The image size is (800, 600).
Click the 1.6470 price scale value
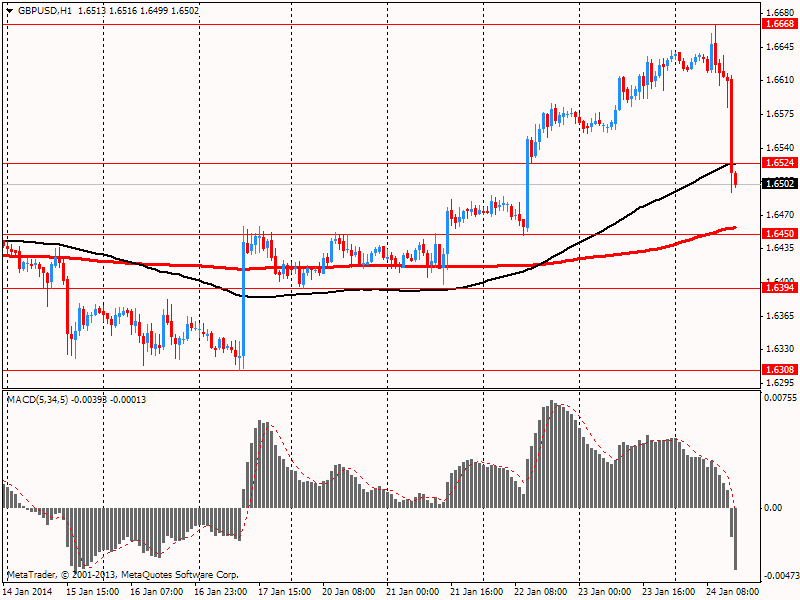click(781, 215)
